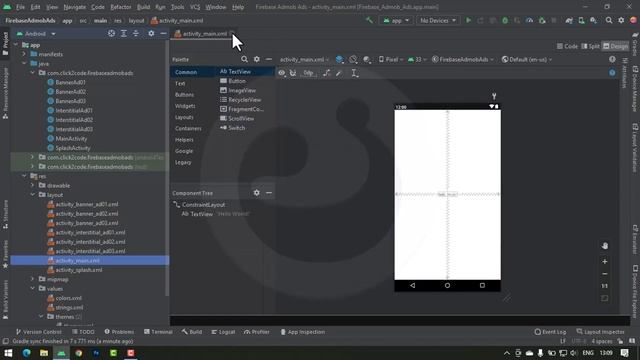
Task: Open Palette settings gear
Action: tap(256, 60)
